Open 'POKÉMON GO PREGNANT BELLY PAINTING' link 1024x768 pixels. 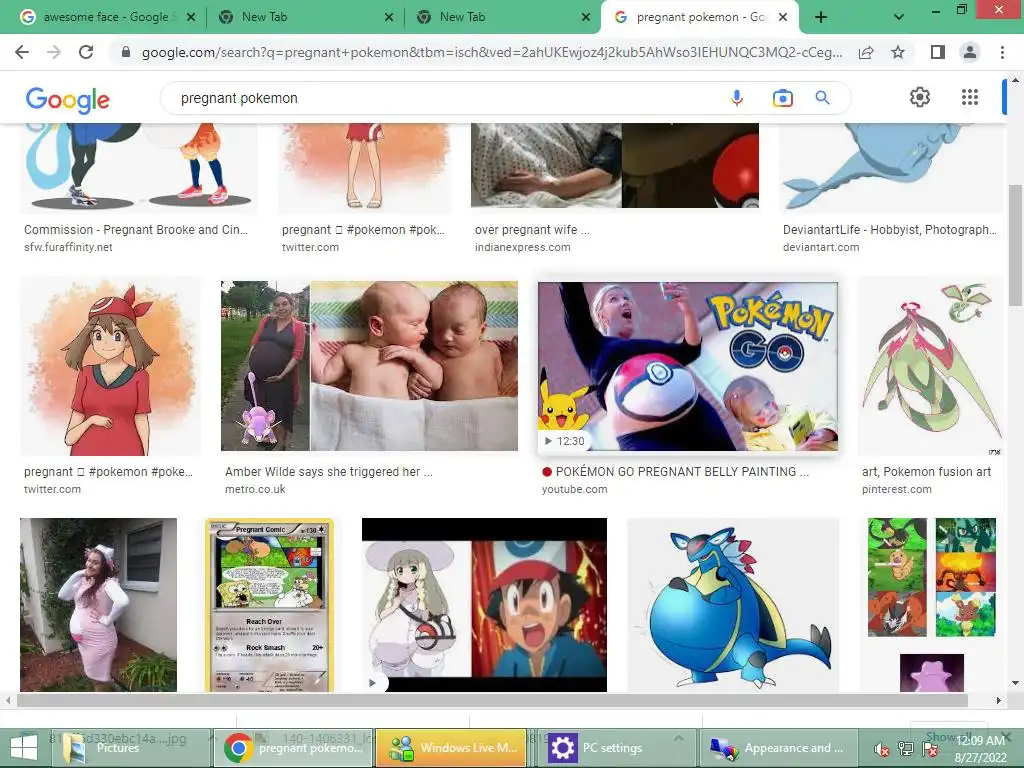coord(676,472)
